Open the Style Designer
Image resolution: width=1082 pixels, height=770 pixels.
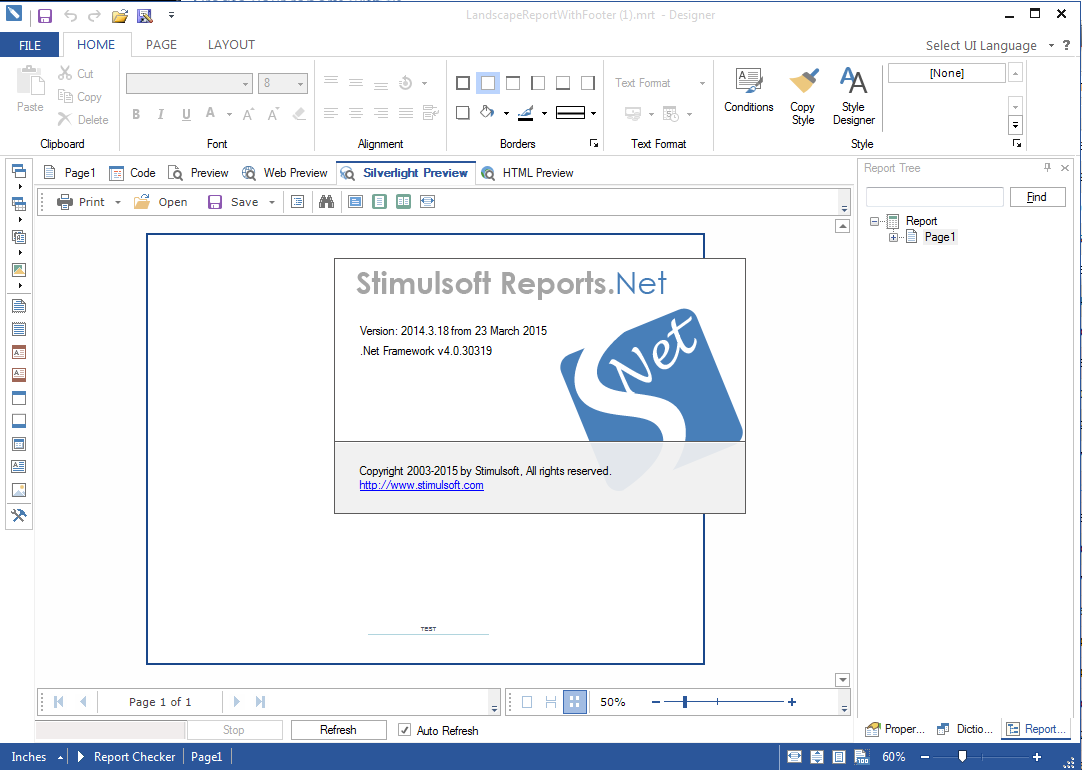coord(854,96)
